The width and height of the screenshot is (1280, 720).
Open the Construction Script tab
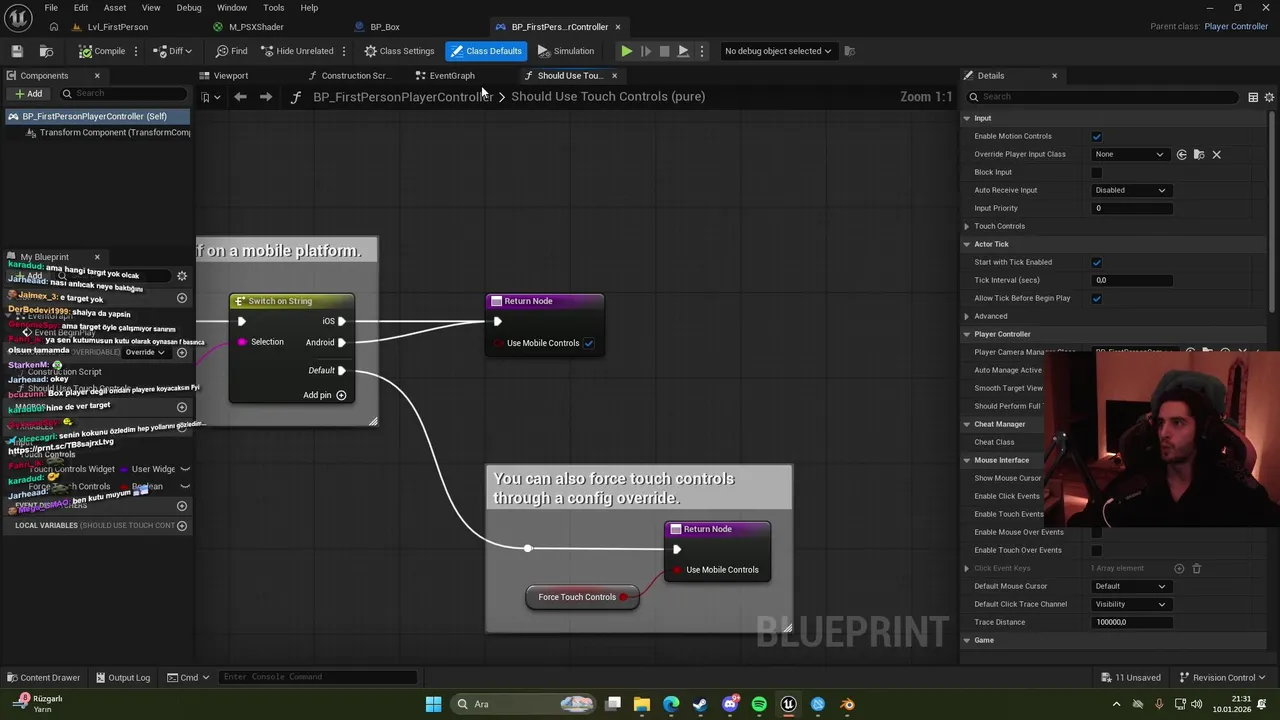(x=355, y=76)
